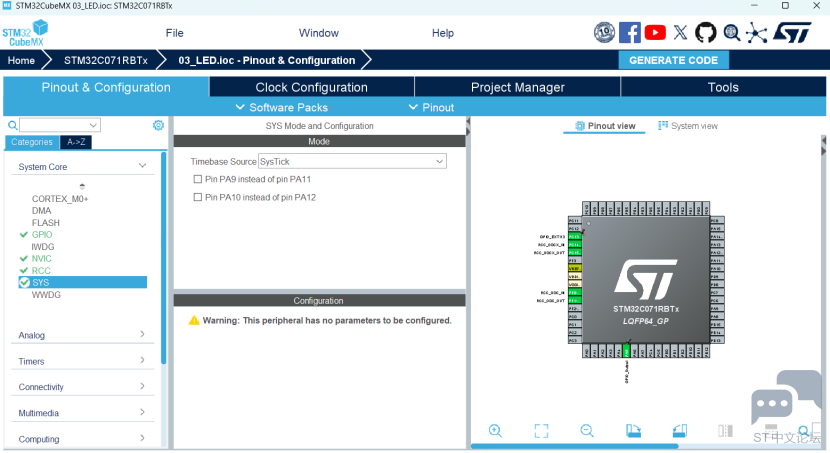Zoom in on the pinout view

click(x=495, y=431)
